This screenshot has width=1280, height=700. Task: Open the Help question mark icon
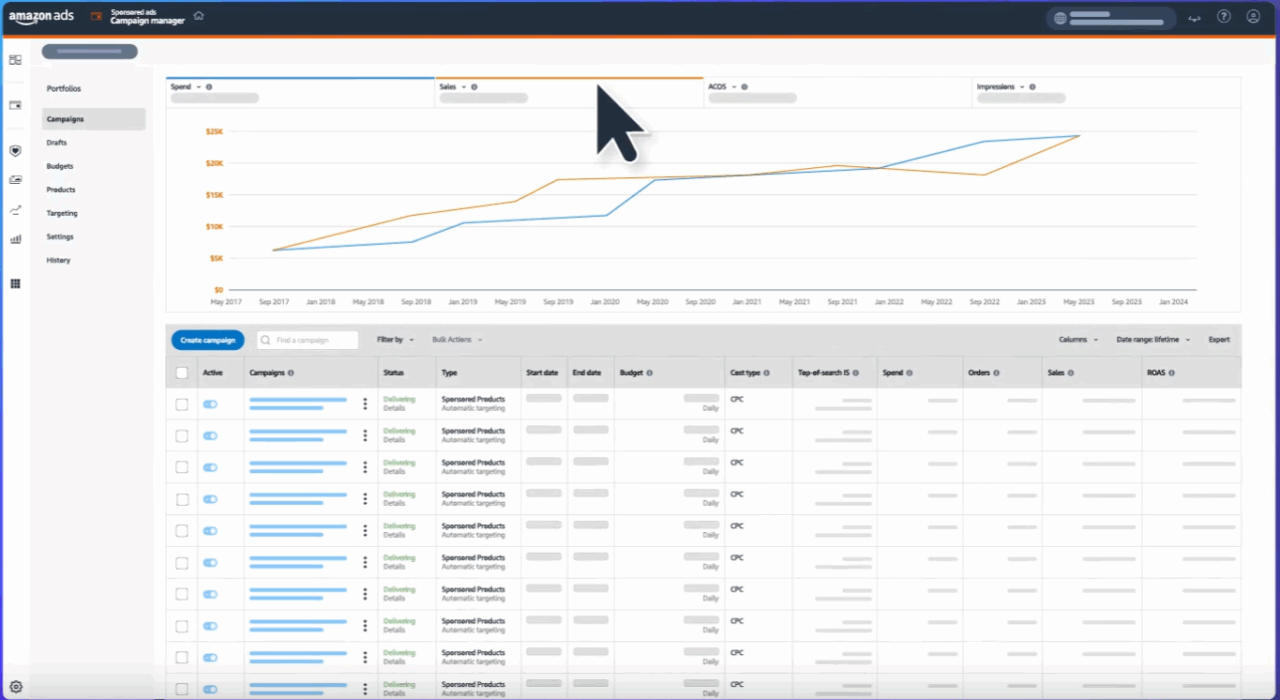pyautogui.click(x=1223, y=16)
